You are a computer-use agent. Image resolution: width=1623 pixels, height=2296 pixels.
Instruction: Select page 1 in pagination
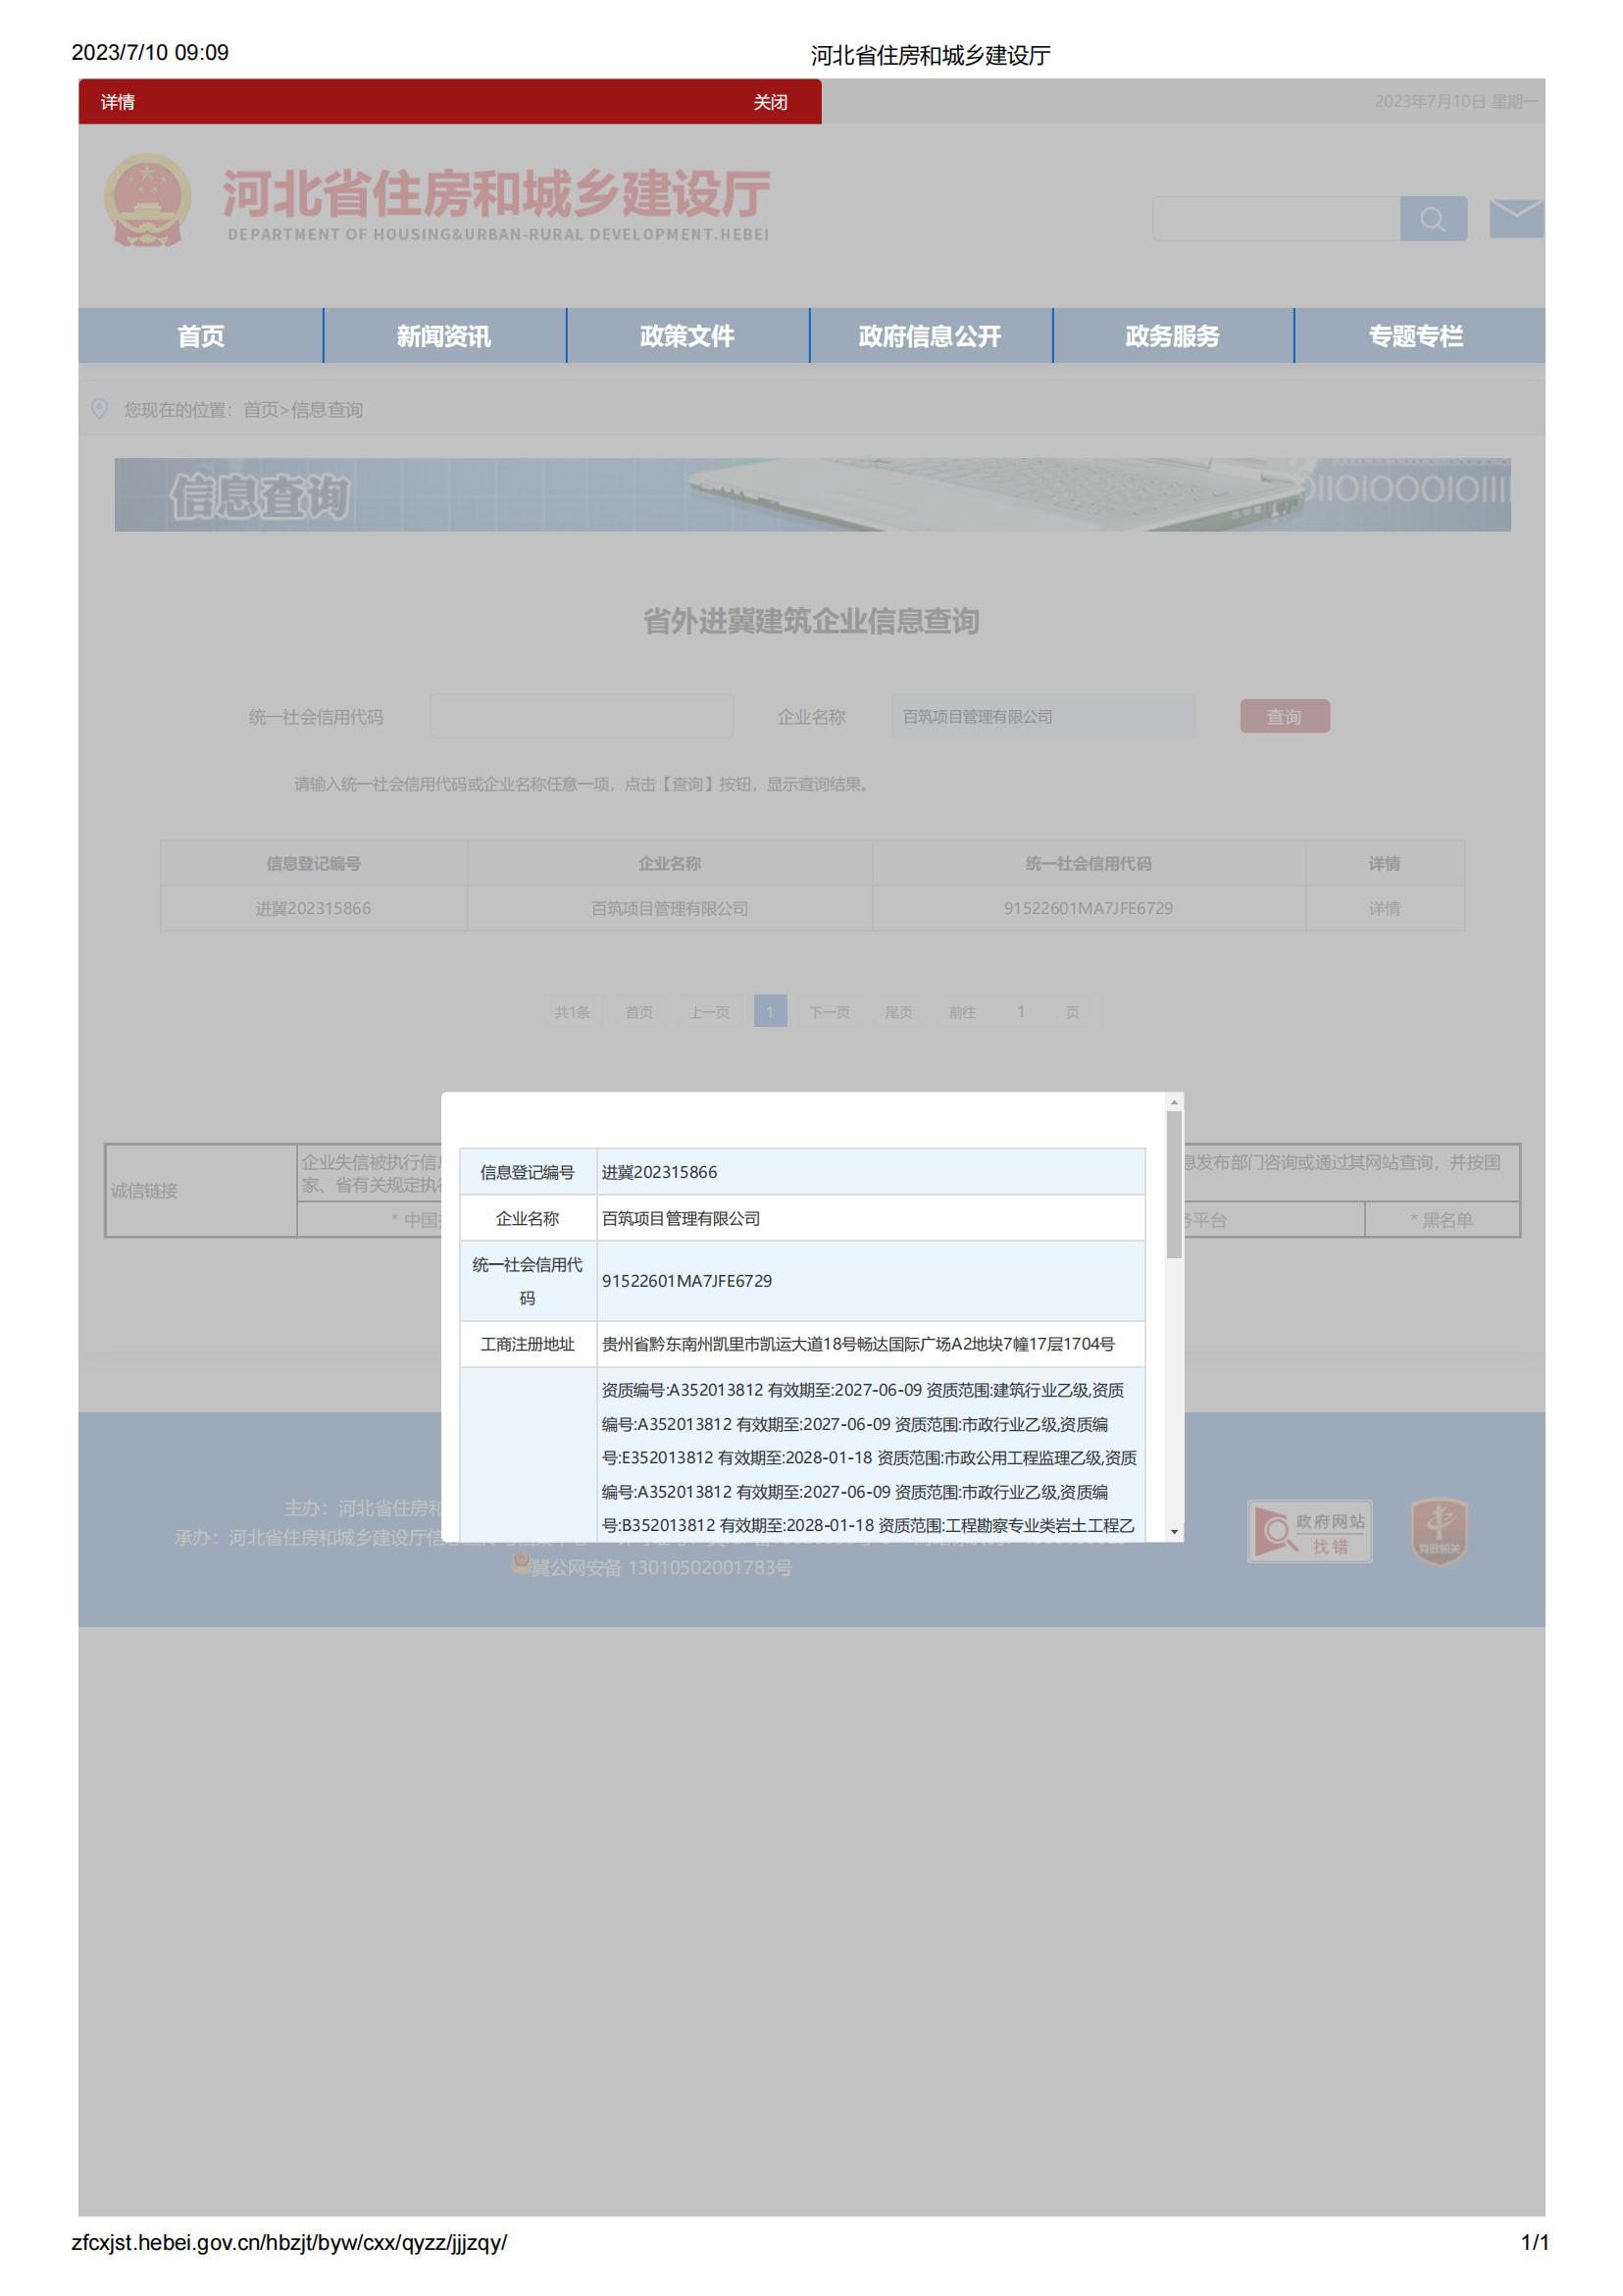(770, 1011)
